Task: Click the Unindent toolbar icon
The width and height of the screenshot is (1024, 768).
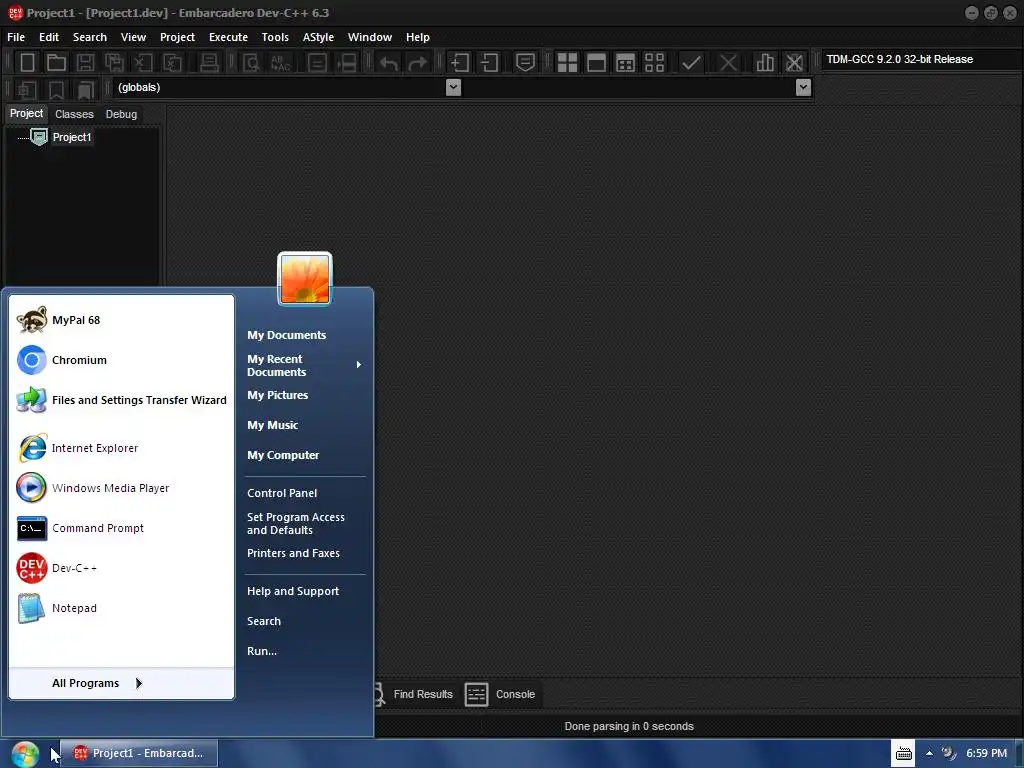Action: coord(489,63)
